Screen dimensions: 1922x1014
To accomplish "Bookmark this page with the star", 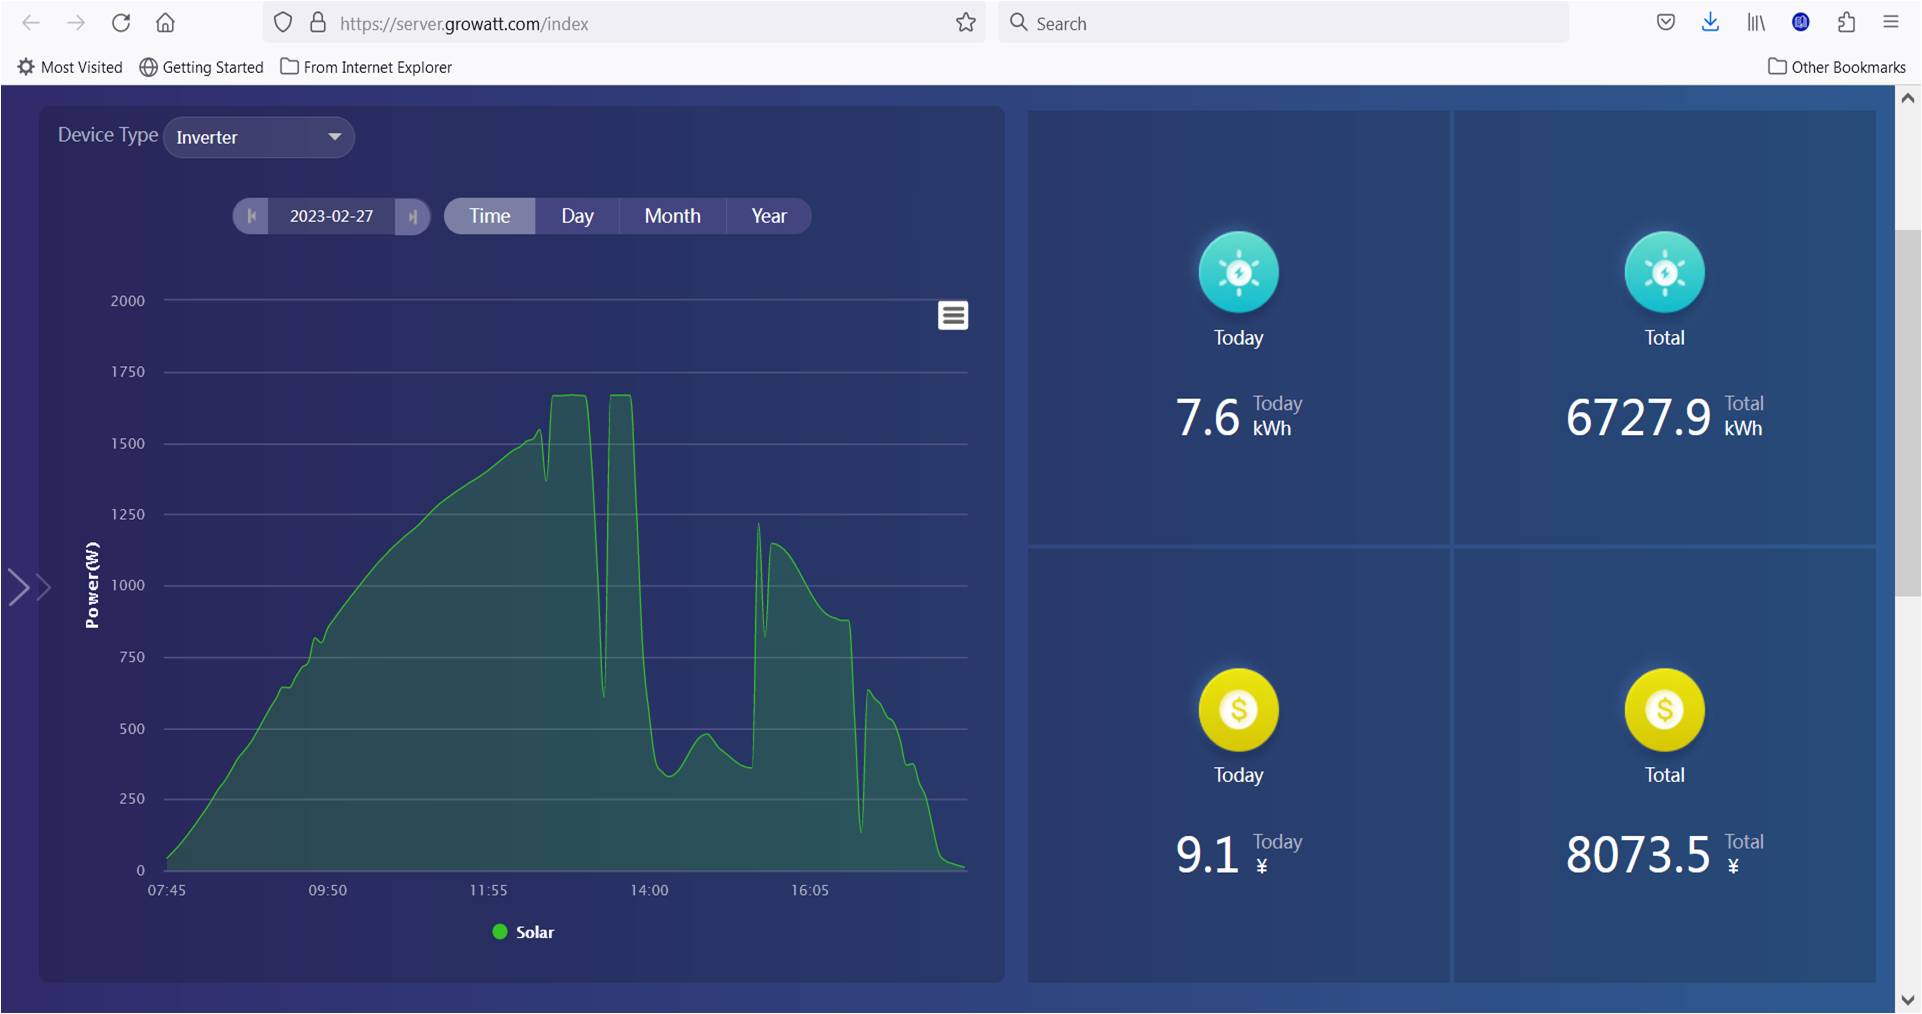I will (965, 23).
